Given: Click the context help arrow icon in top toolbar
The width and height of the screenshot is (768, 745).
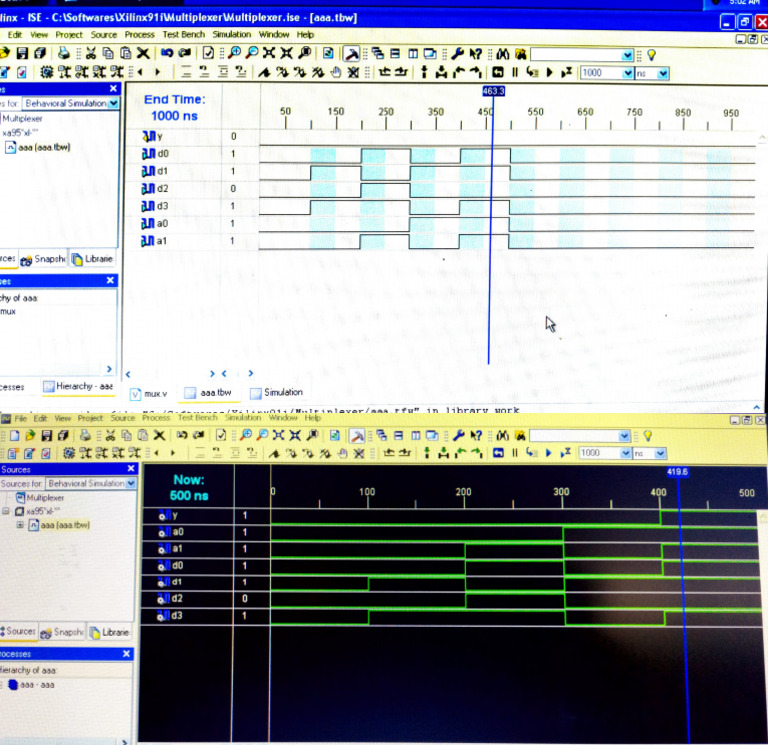Looking at the screenshot, I should click(476, 53).
